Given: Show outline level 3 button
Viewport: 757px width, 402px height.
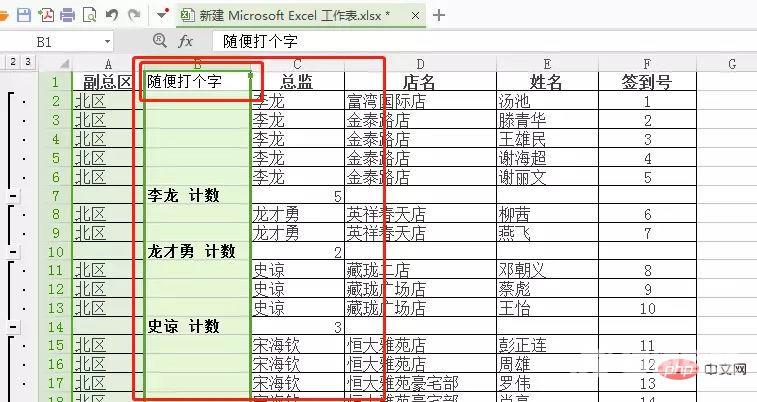Looking at the screenshot, I should pyautogui.click(x=26, y=63).
